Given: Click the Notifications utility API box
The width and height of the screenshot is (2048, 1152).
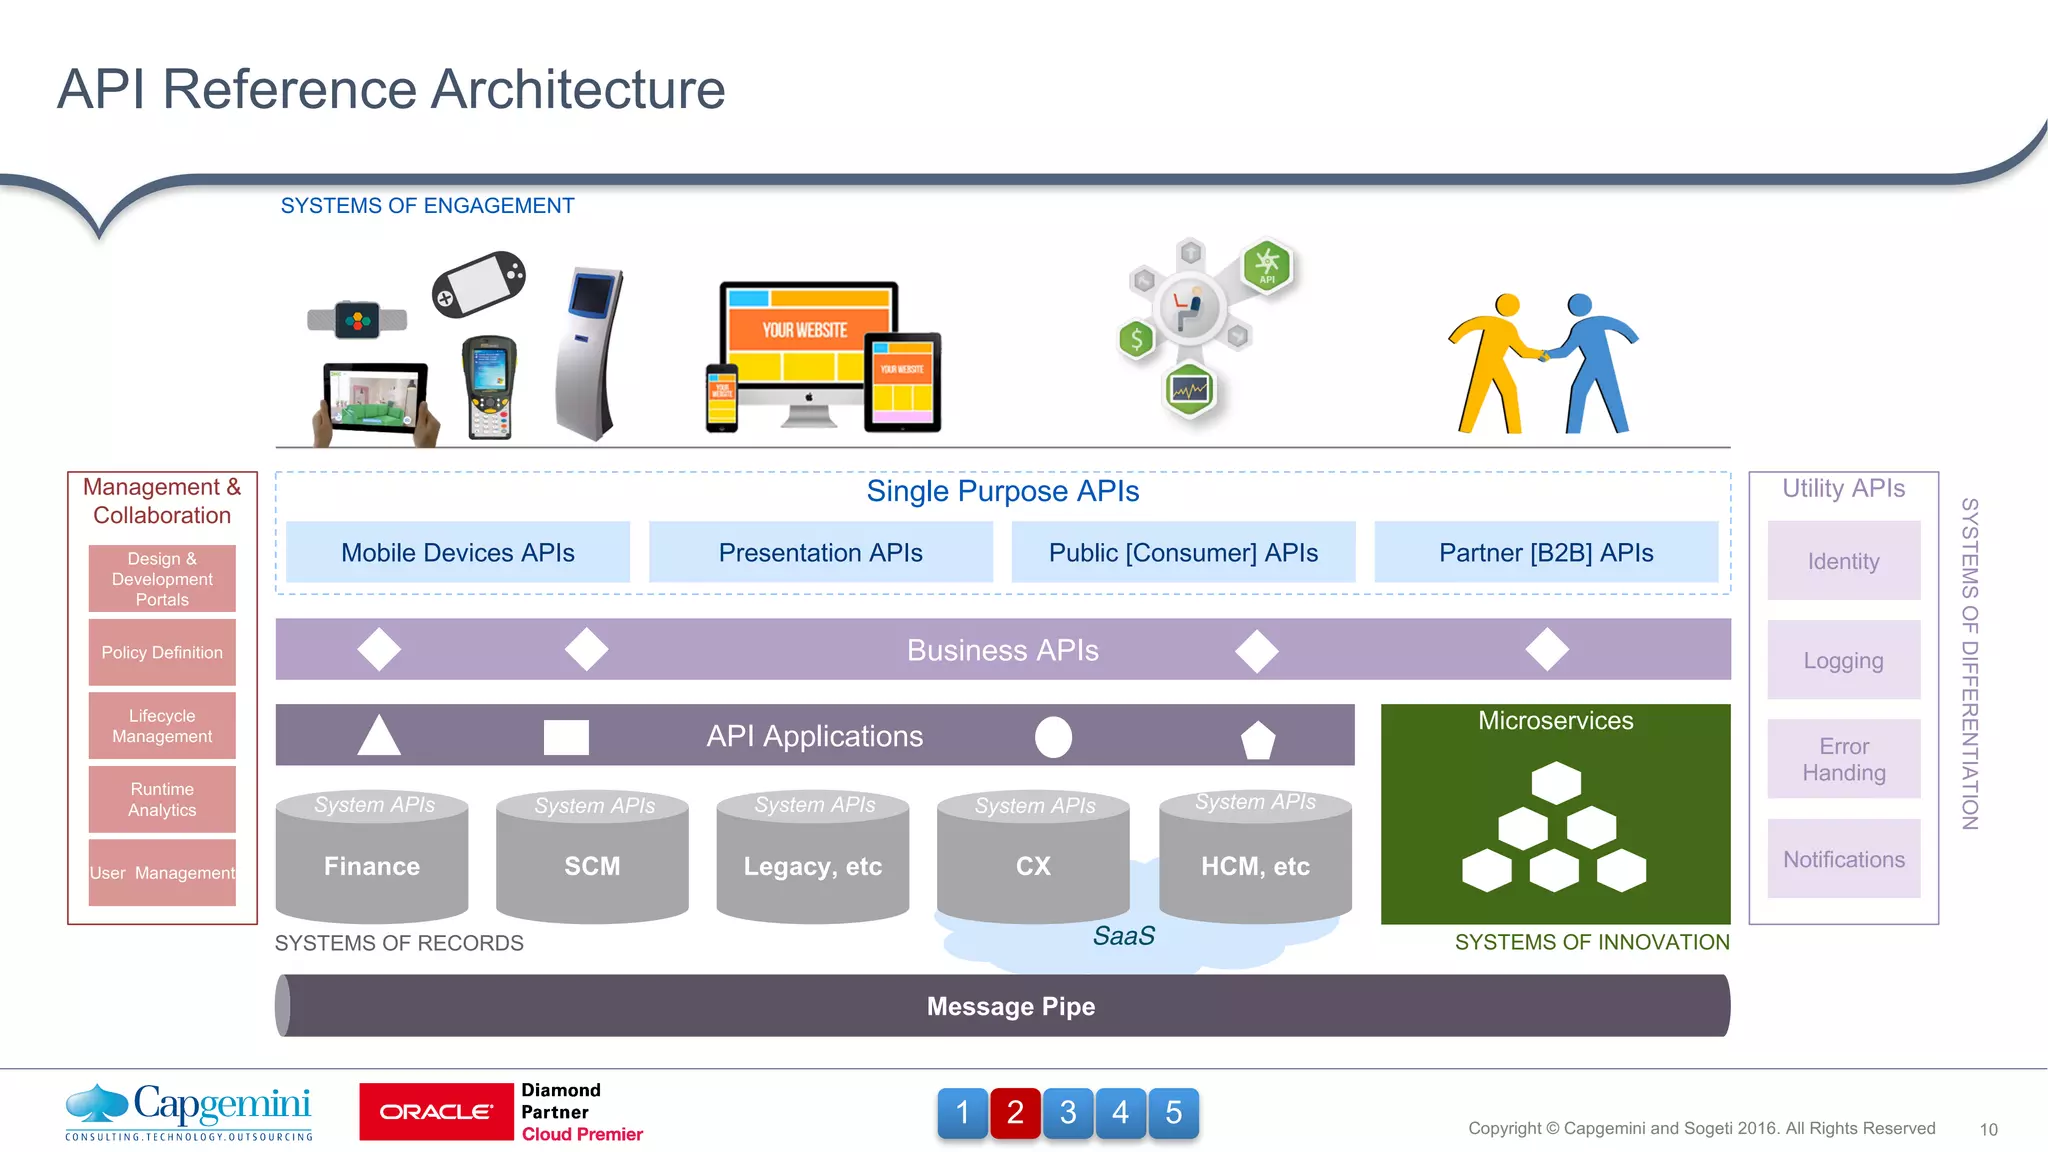Looking at the screenshot, I should 1843,859.
